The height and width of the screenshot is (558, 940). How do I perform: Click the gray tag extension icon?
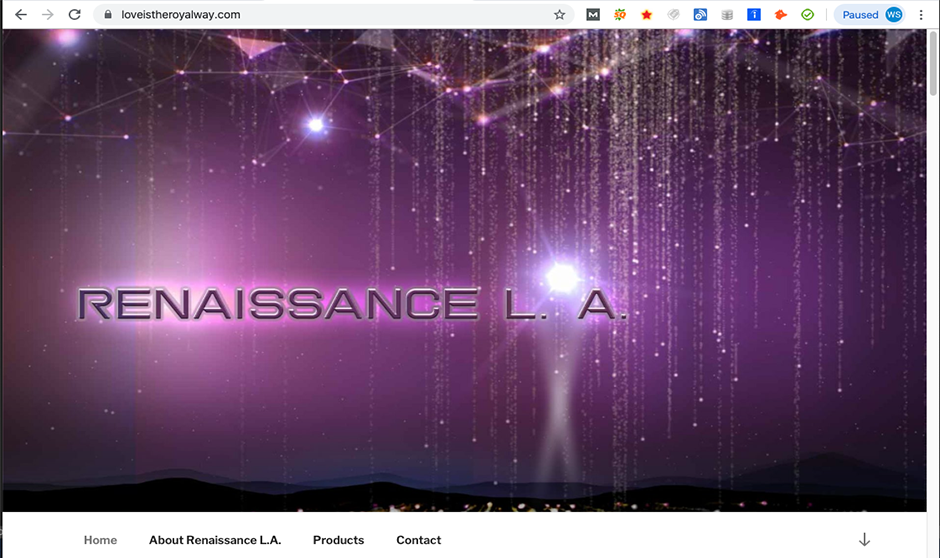coord(673,14)
